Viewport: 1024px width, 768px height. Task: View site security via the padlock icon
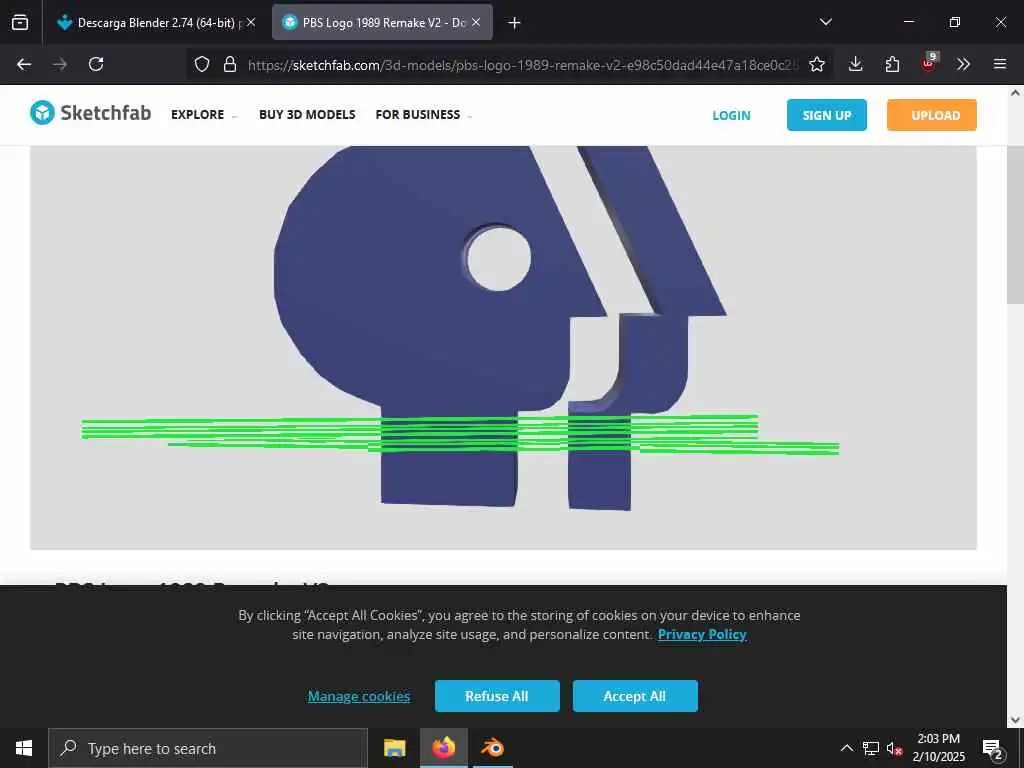click(230, 64)
